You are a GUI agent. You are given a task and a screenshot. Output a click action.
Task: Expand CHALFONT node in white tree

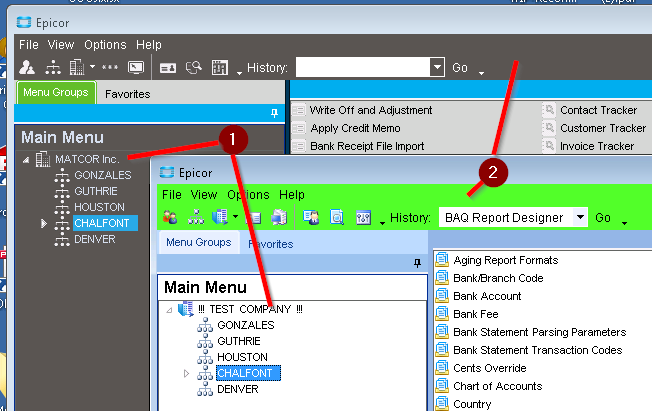click(186, 374)
